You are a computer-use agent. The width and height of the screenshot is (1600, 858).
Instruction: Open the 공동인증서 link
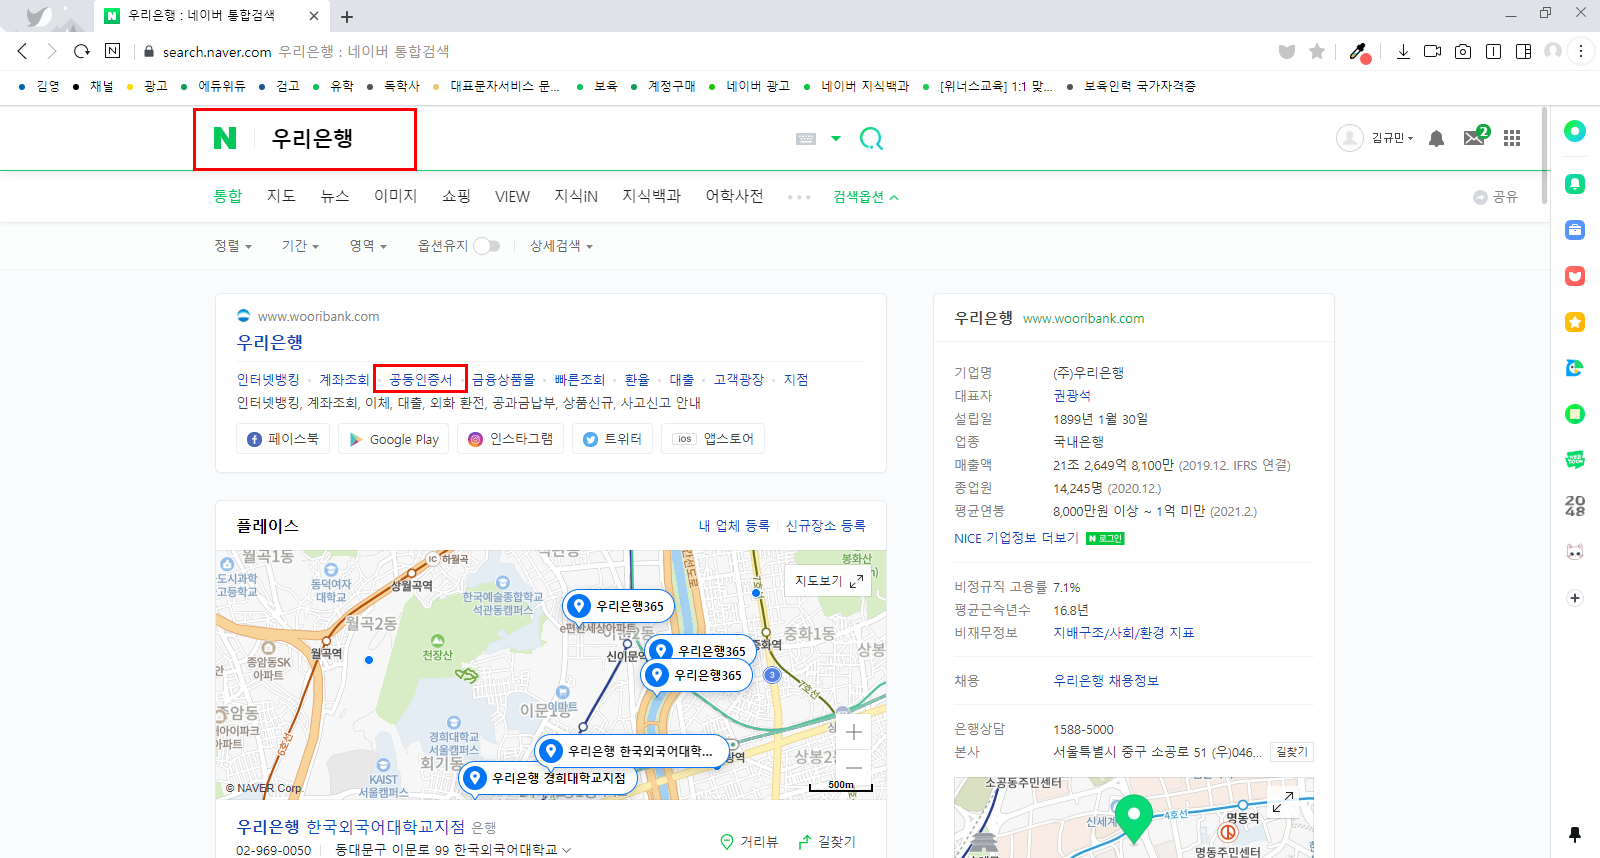click(x=420, y=380)
